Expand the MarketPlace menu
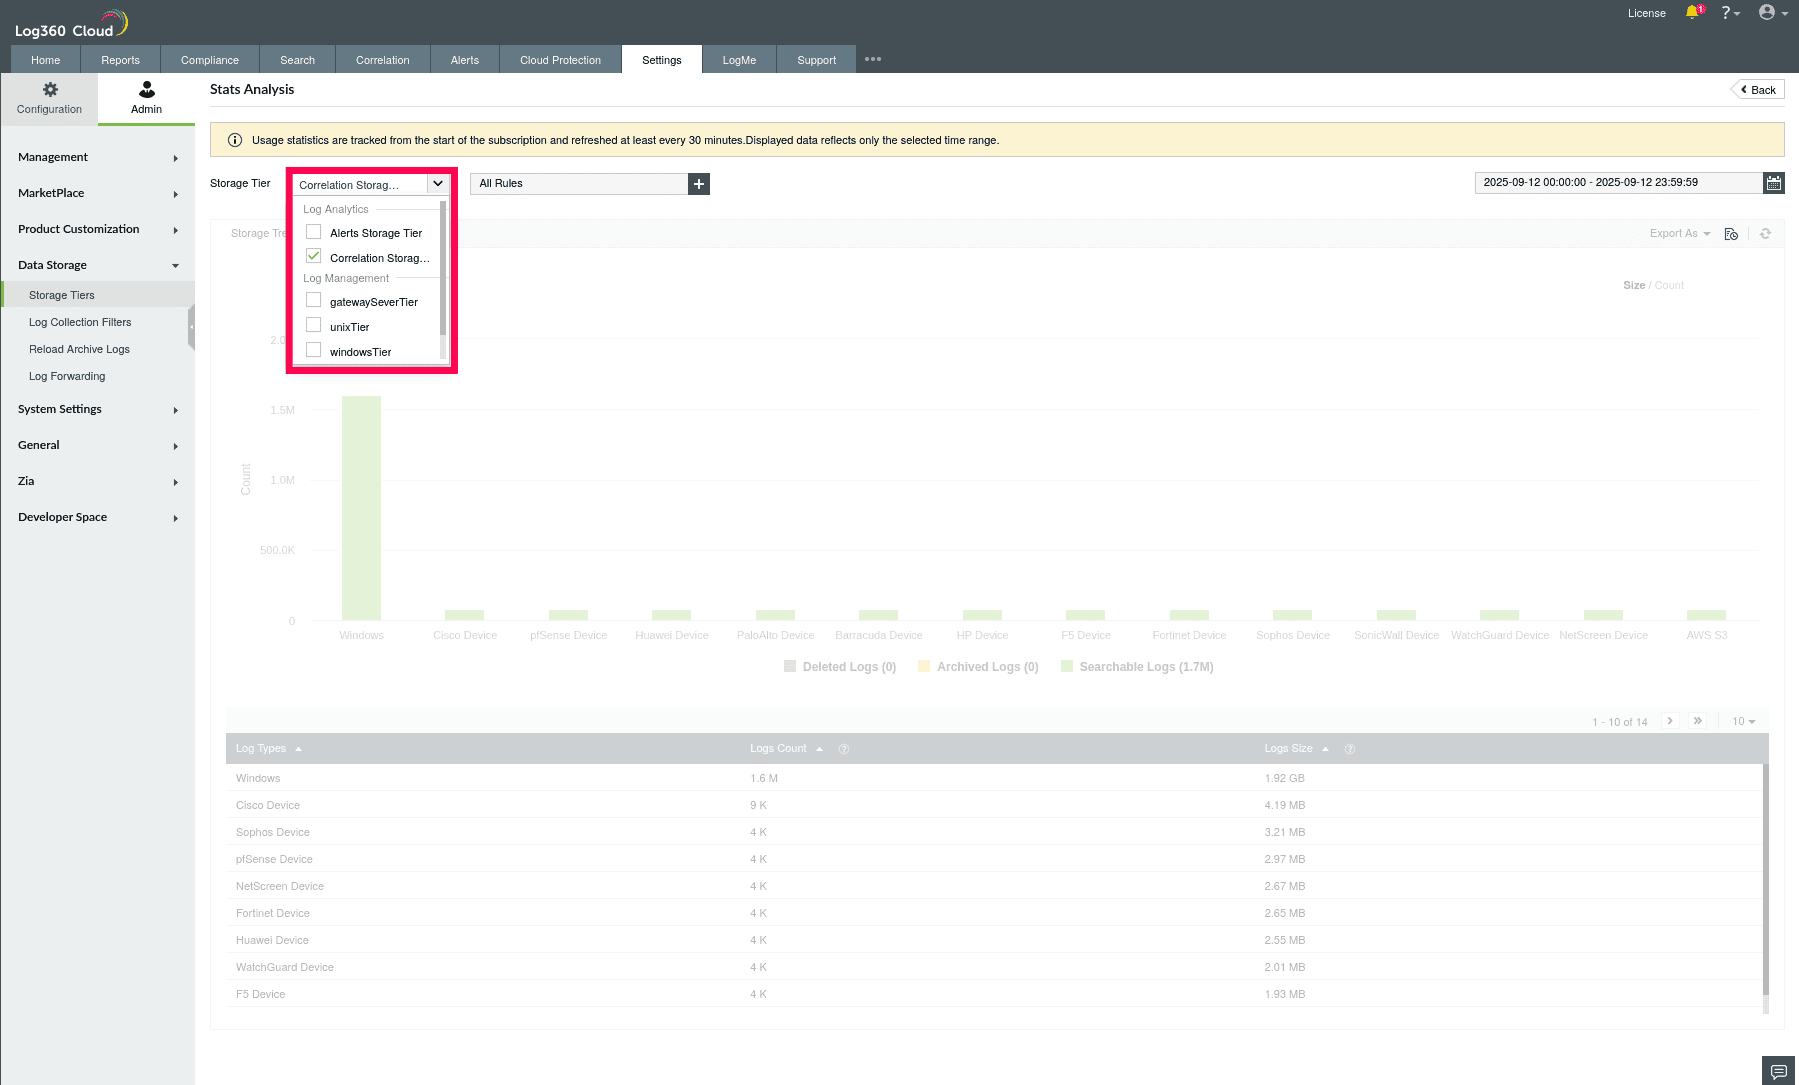1799x1085 pixels. [x=98, y=193]
